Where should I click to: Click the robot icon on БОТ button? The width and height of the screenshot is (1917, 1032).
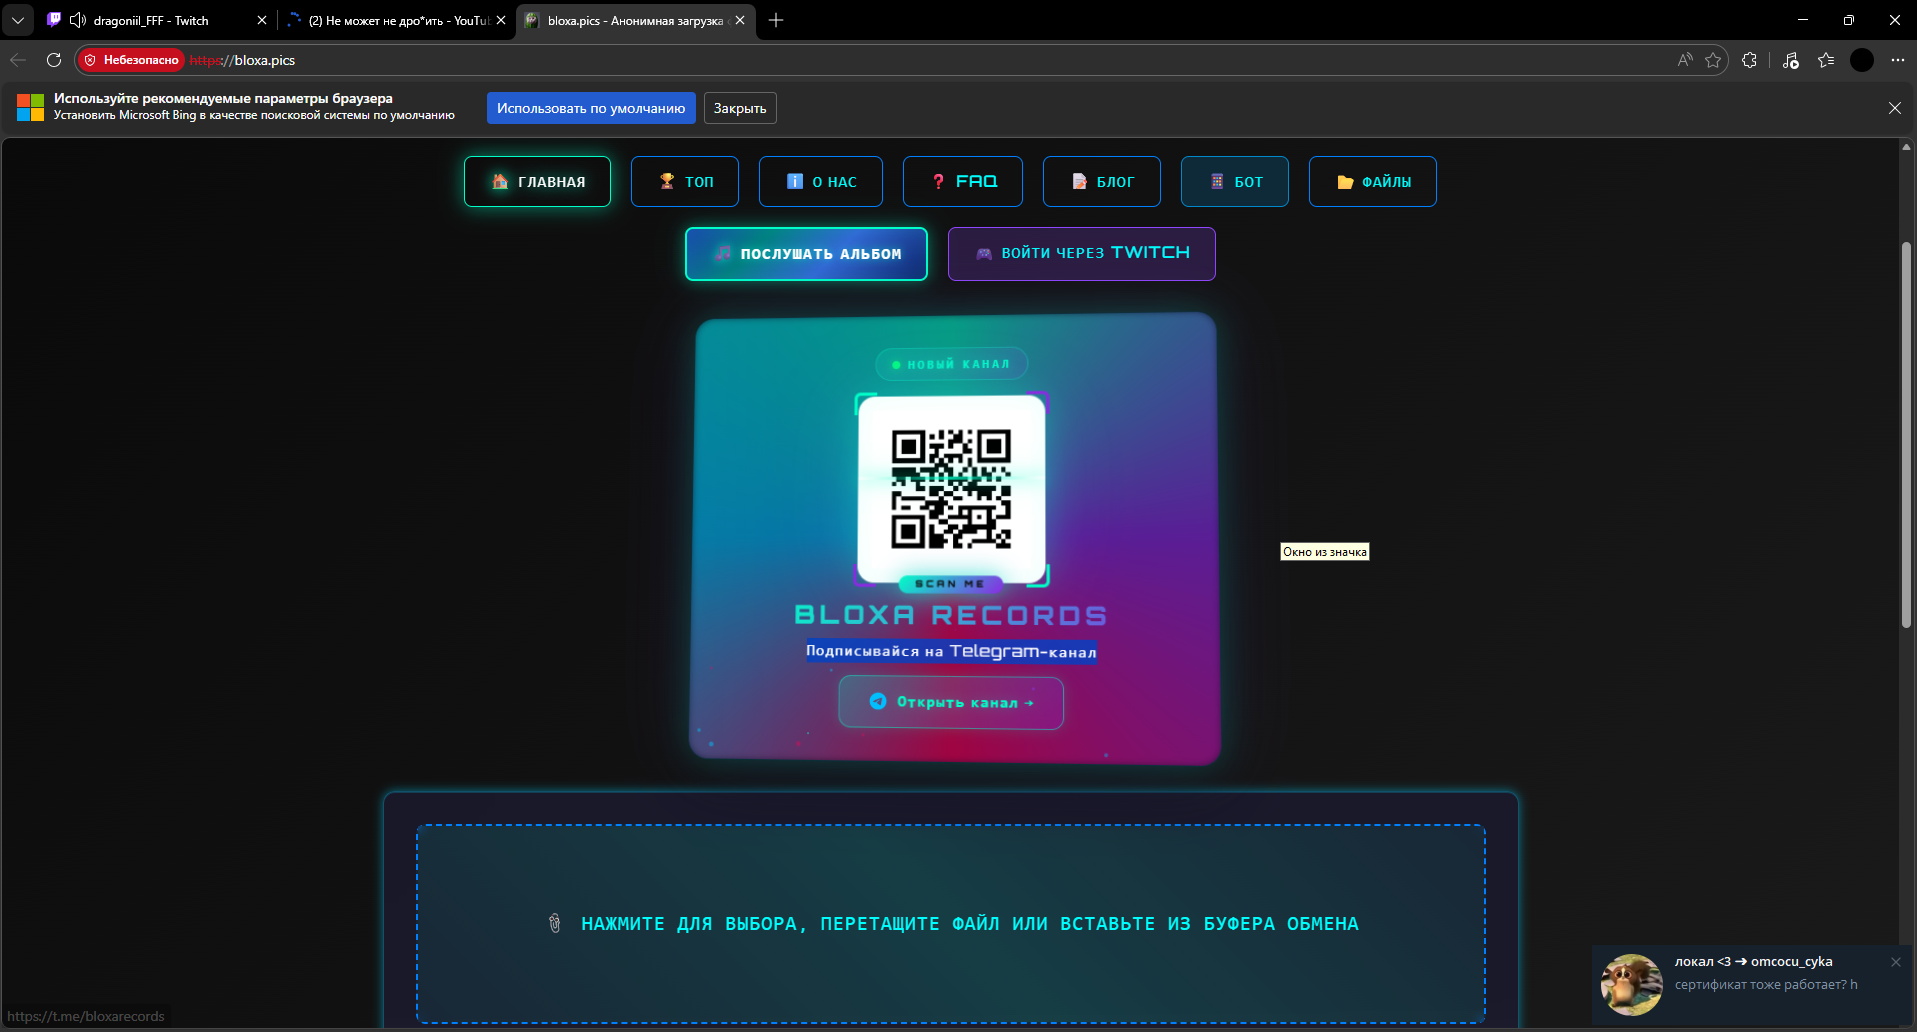click(1216, 181)
